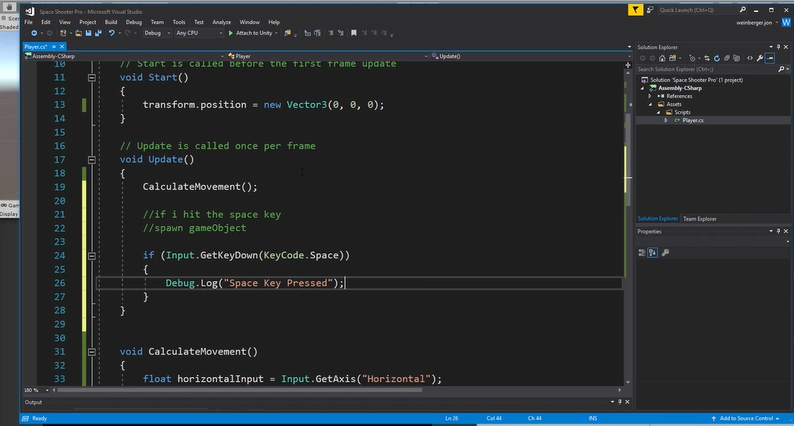Click Switch Views icon in Solution Explorer
794x426 pixels.
coord(672,58)
